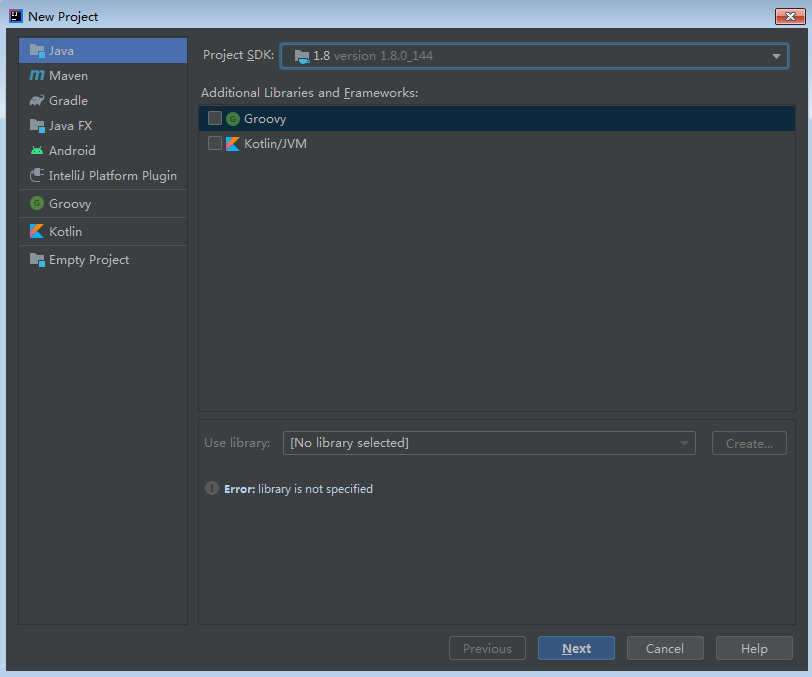812x677 pixels.
Task: Click the SDK folder icon in the Project SDK field
Action: pyautogui.click(x=302, y=56)
